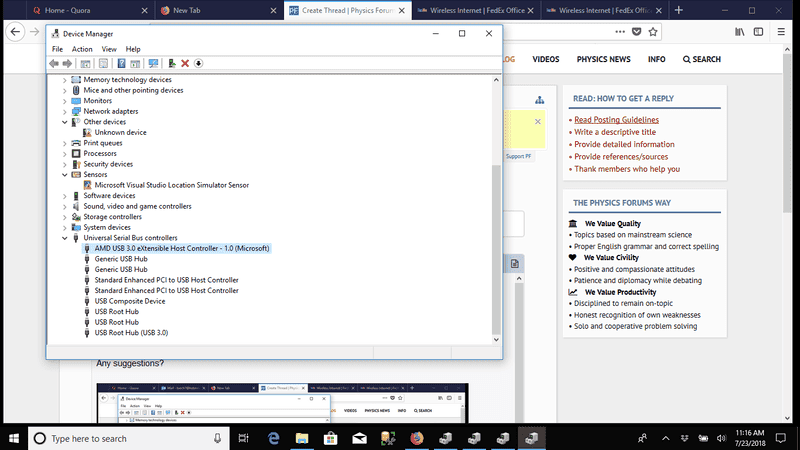Click the red X uninstall device toolbar icon

[x=185, y=63]
